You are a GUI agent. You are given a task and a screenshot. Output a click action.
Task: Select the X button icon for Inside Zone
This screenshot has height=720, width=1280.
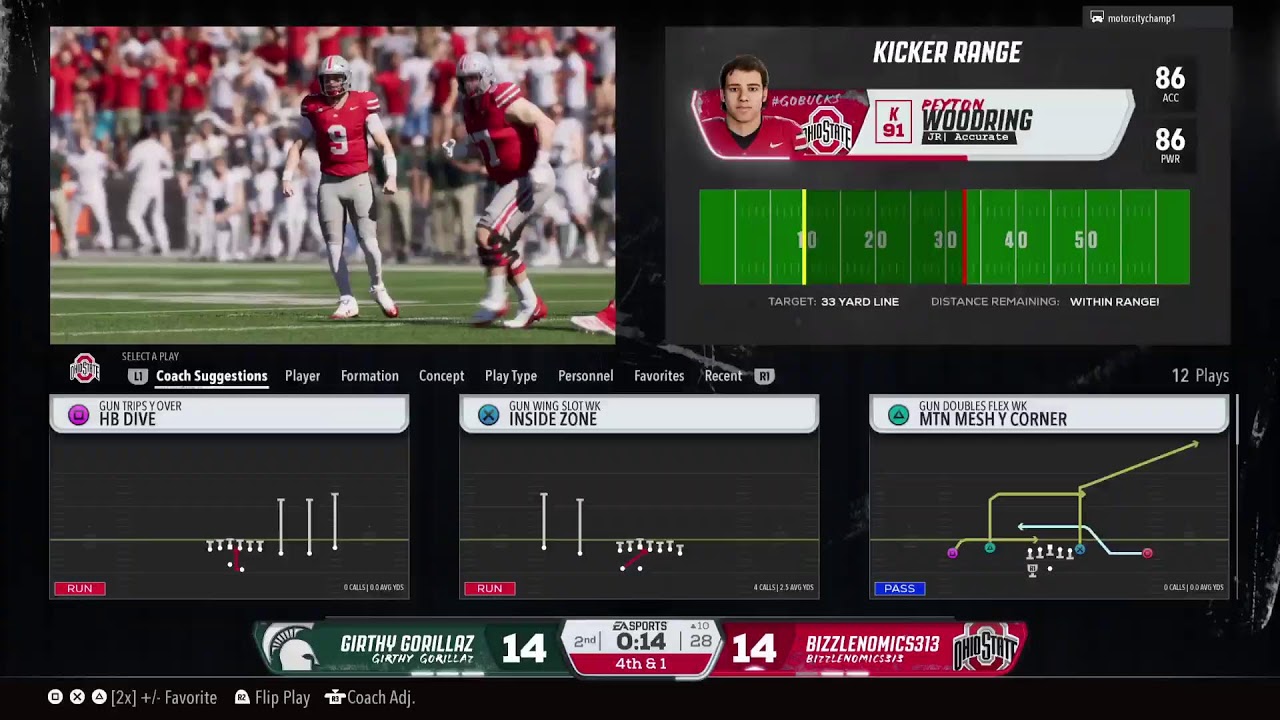[488, 415]
